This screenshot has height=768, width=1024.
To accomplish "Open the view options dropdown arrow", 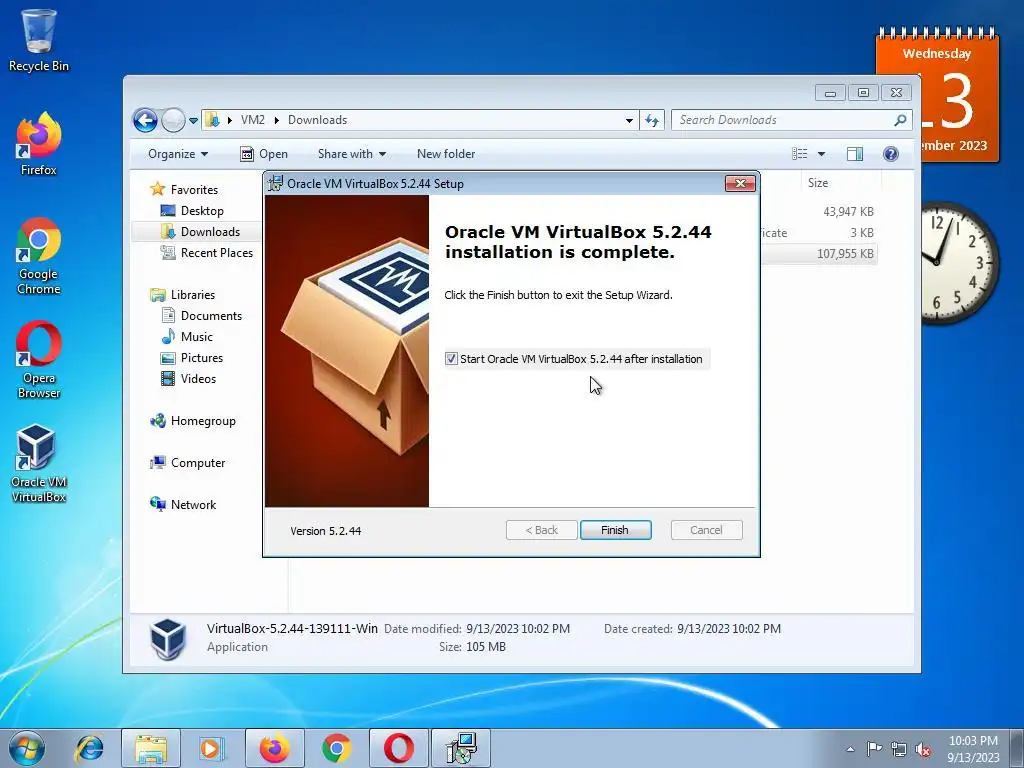I will point(822,154).
